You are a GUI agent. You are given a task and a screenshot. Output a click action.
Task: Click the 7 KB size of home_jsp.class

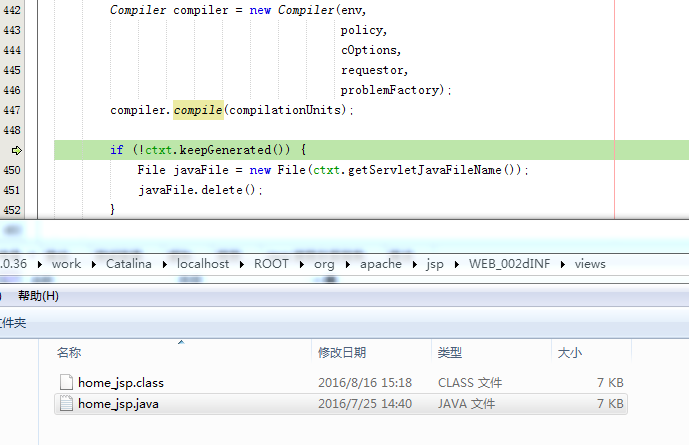[x=610, y=383]
